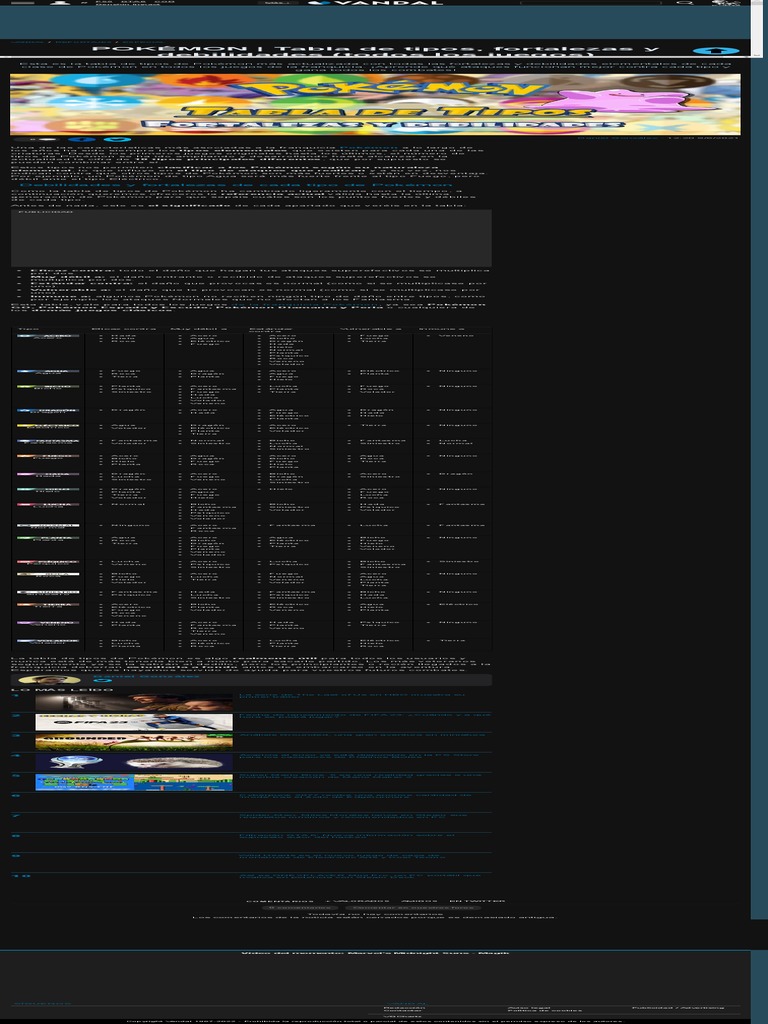The height and width of the screenshot is (1024, 768).
Task: Open the Política de cookies footer link
Action: pyautogui.click(x=545, y=1011)
